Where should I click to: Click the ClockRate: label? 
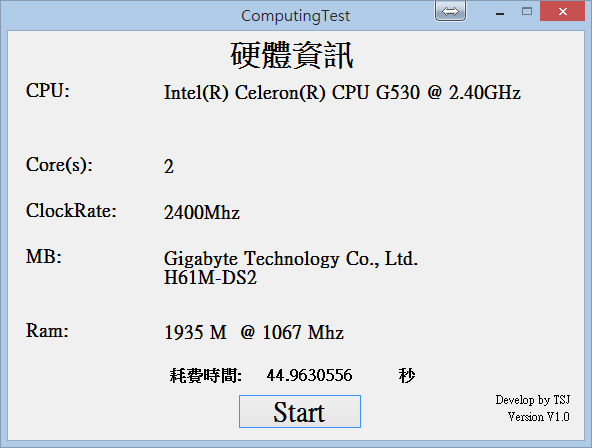tap(71, 211)
